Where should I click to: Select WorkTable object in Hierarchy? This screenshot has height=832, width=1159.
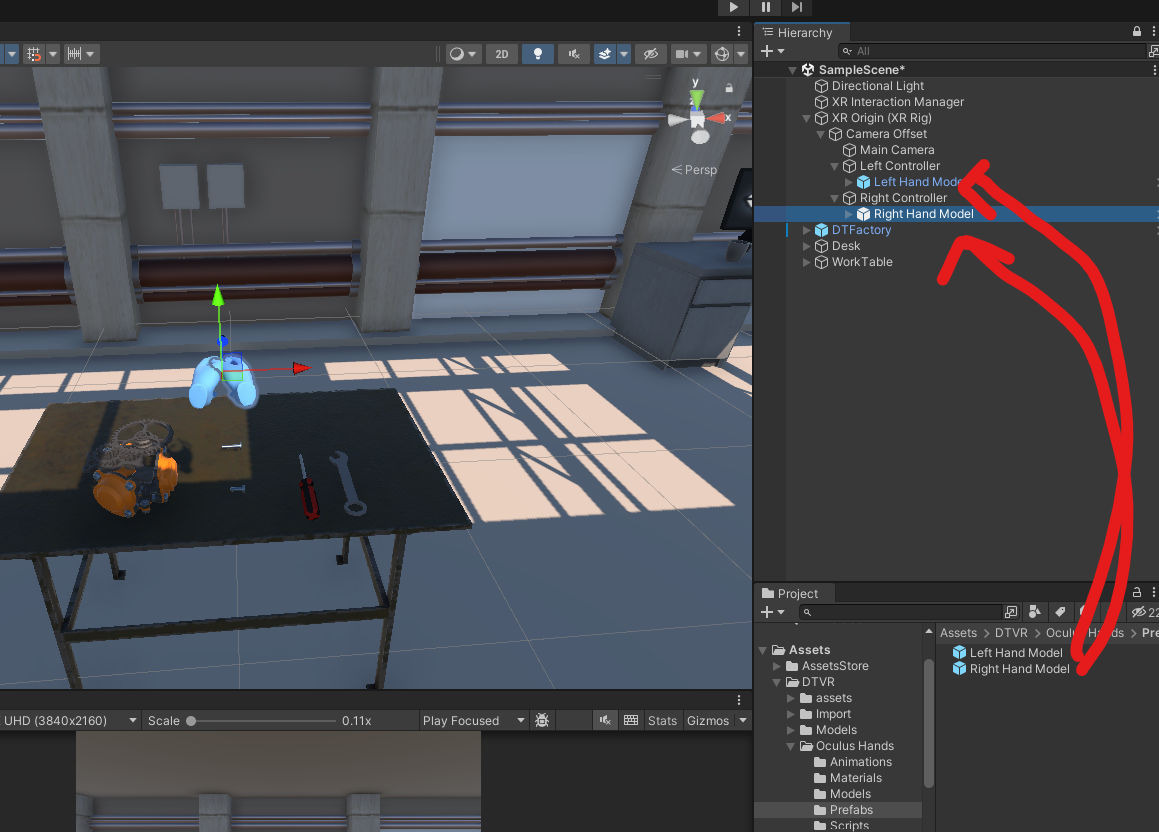[x=862, y=262]
